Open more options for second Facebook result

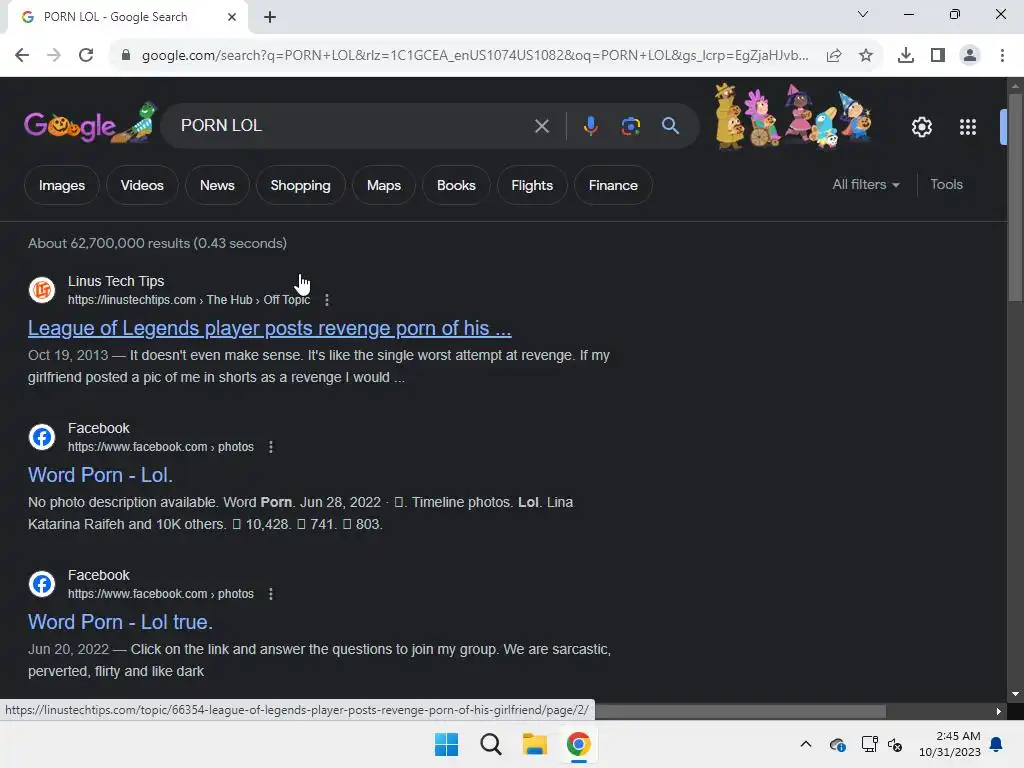coord(270,594)
